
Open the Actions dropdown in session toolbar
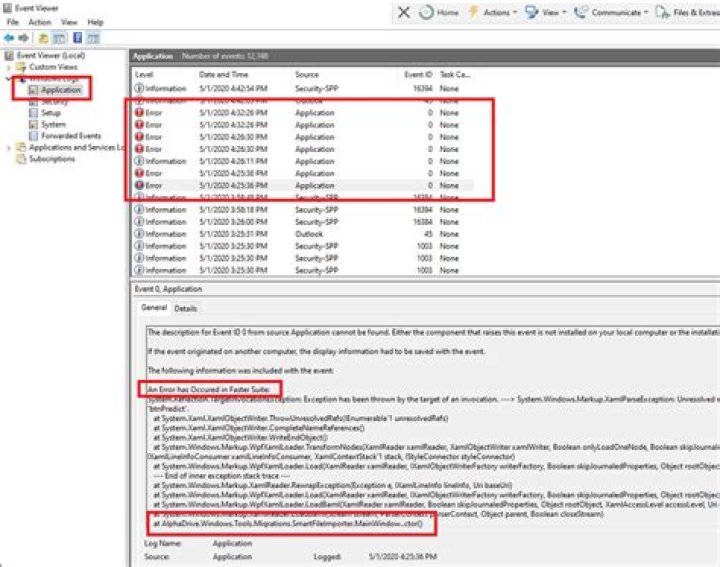point(492,12)
